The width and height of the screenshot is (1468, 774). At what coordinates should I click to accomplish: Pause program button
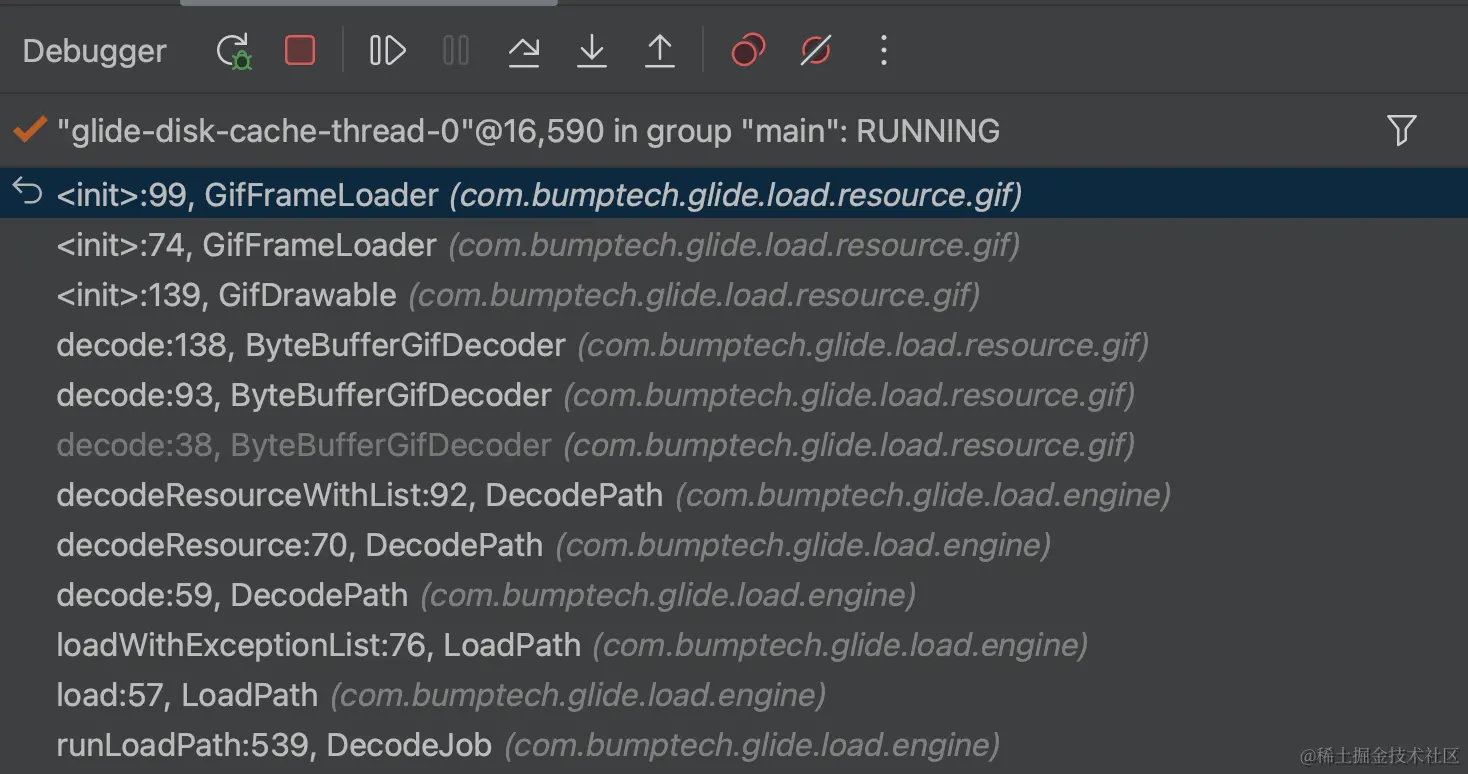point(456,50)
